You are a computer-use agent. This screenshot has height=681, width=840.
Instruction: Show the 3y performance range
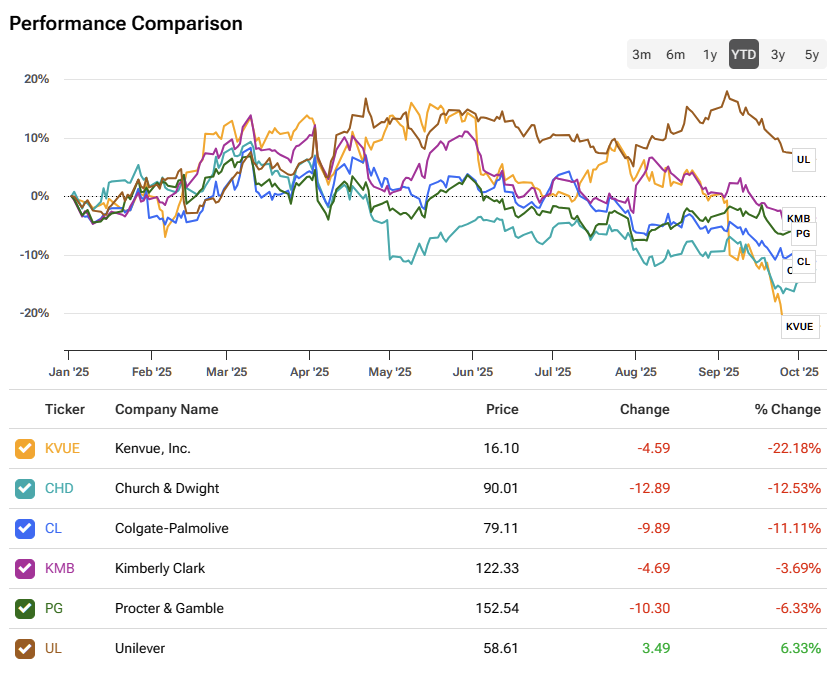[x=778, y=55]
